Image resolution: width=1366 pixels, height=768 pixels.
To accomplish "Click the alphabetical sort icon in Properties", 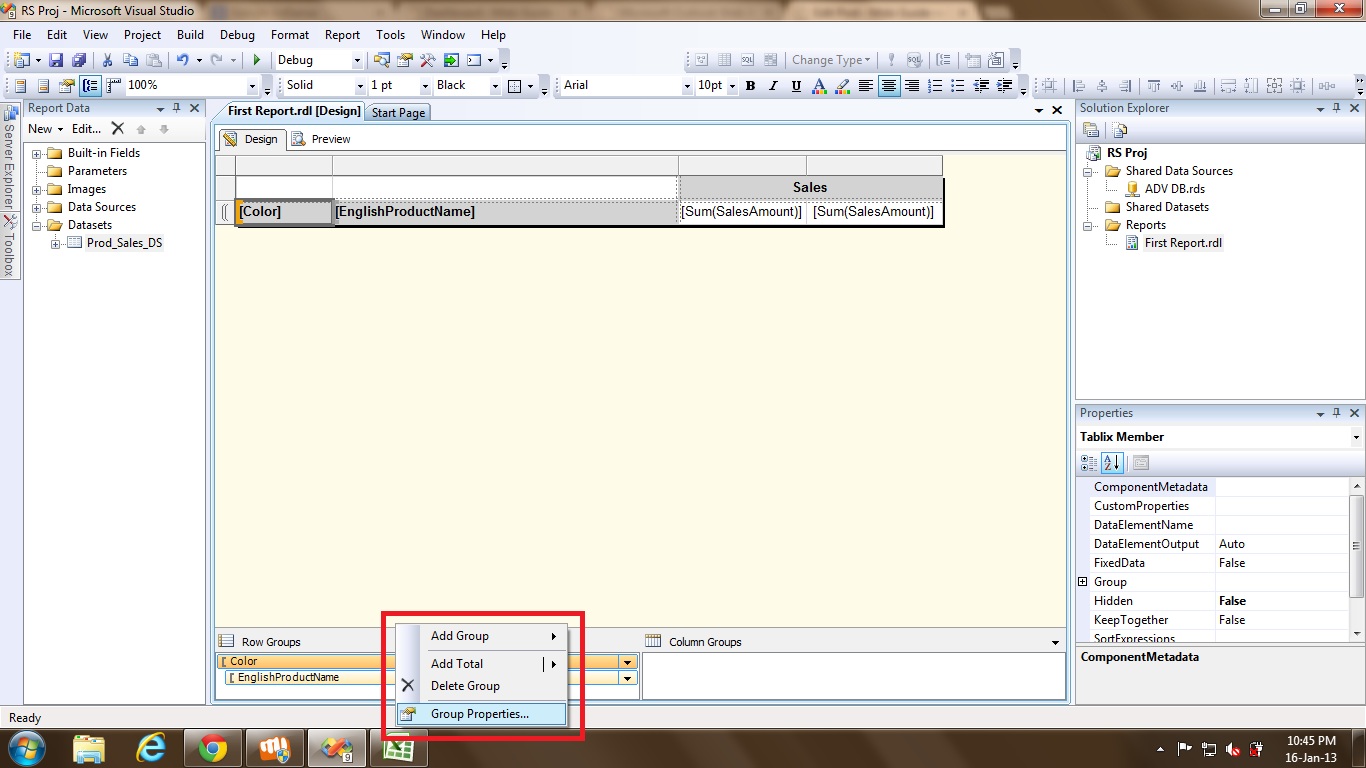I will 1112,463.
